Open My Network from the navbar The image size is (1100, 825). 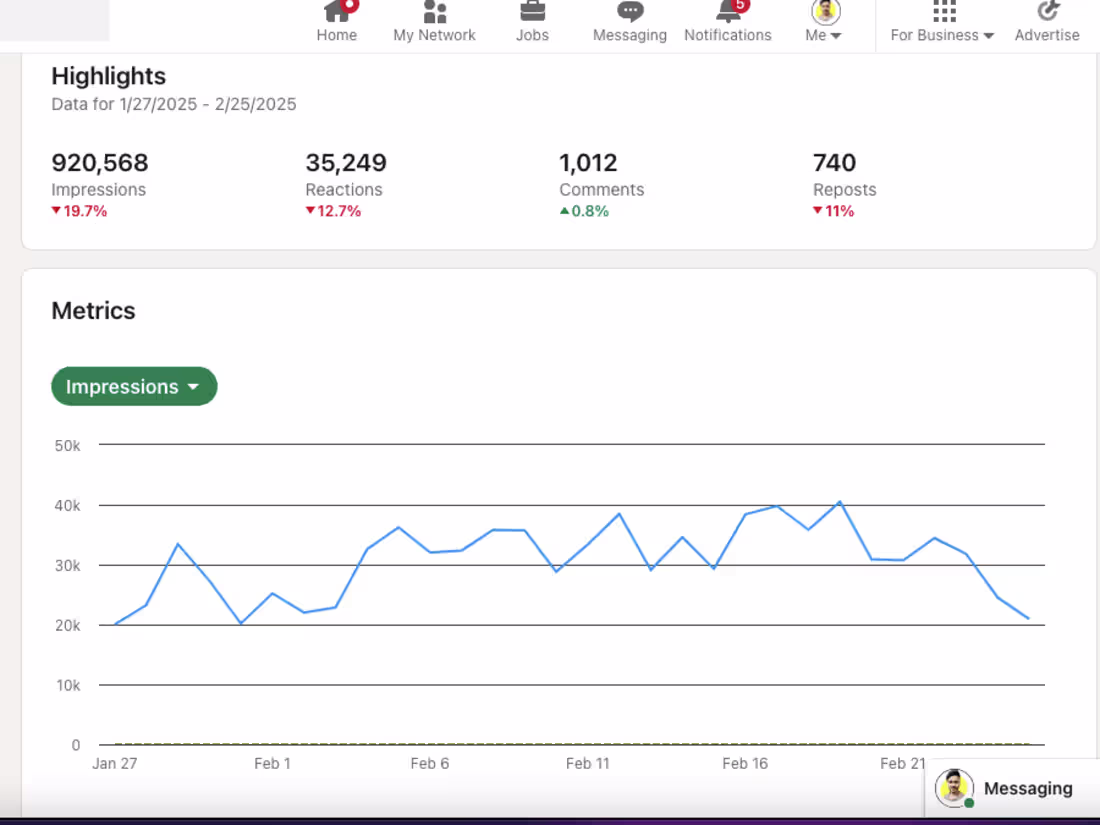click(x=434, y=14)
